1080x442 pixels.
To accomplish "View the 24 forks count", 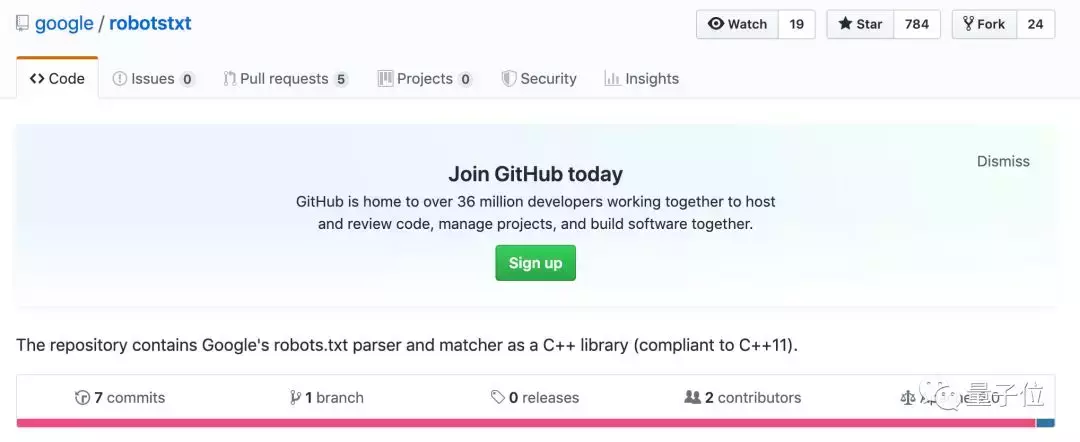I will click(1035, 24).
